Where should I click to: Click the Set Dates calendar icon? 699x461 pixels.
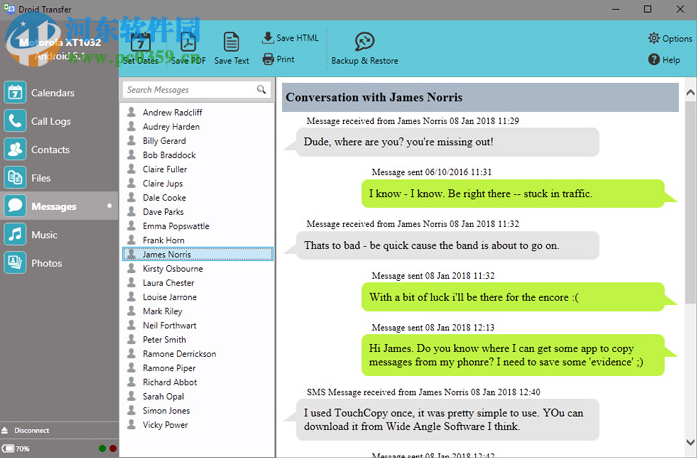[140, 42]
